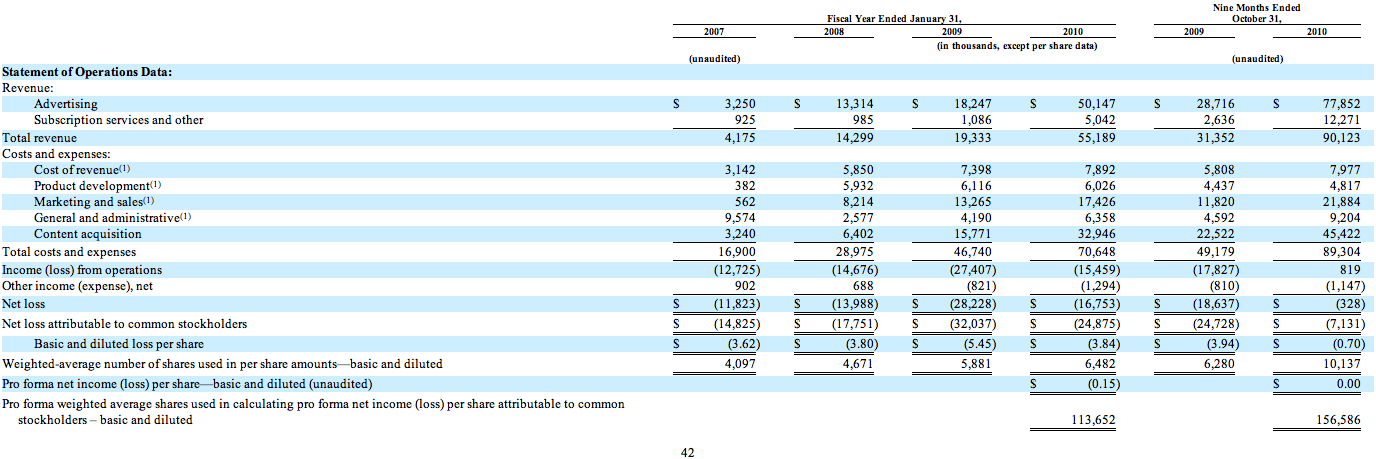The width and height of the screenshot is (1376, 459).
Task: Select weighted-average shares value 10,137
Action: 1340,364
